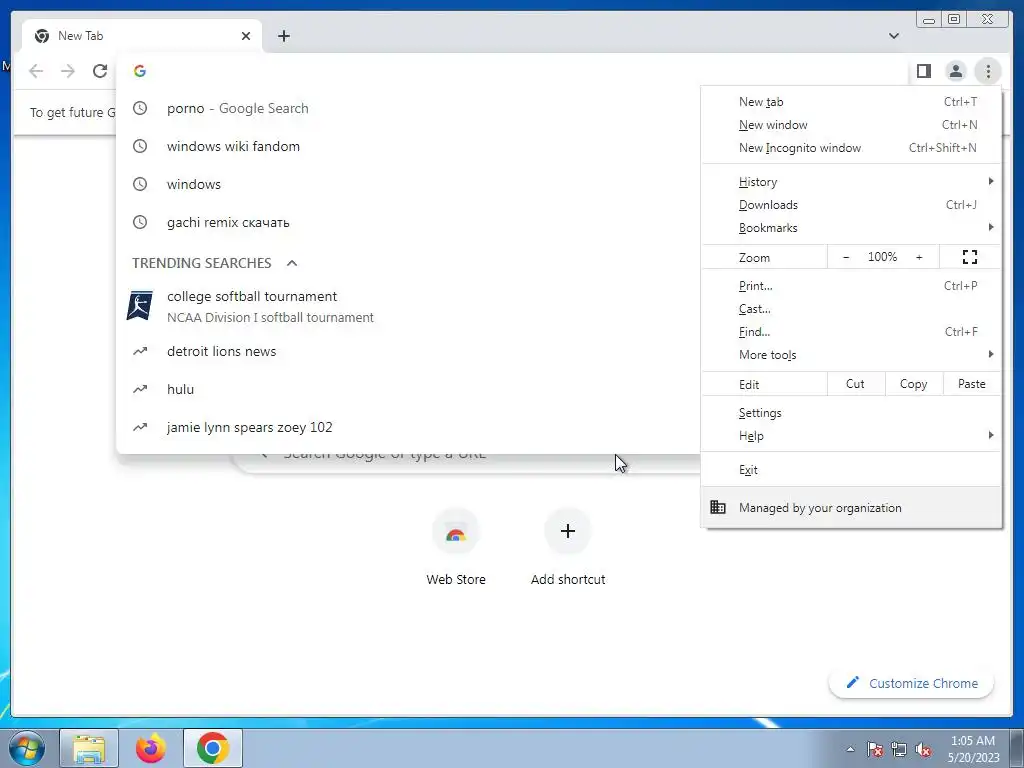Select the 'windows' history suggestion
The width and height of the screenshot is (1024, 768).
coord(408,184)
